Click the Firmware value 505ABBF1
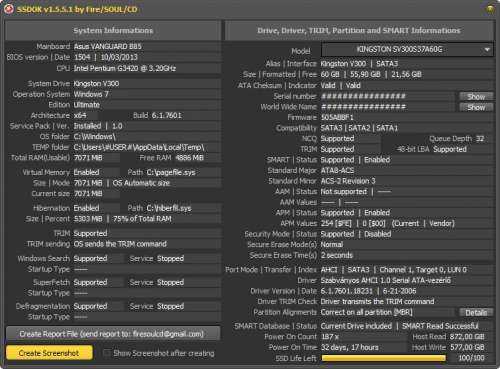Screen dimensions: 500x369 coord(337,117)
